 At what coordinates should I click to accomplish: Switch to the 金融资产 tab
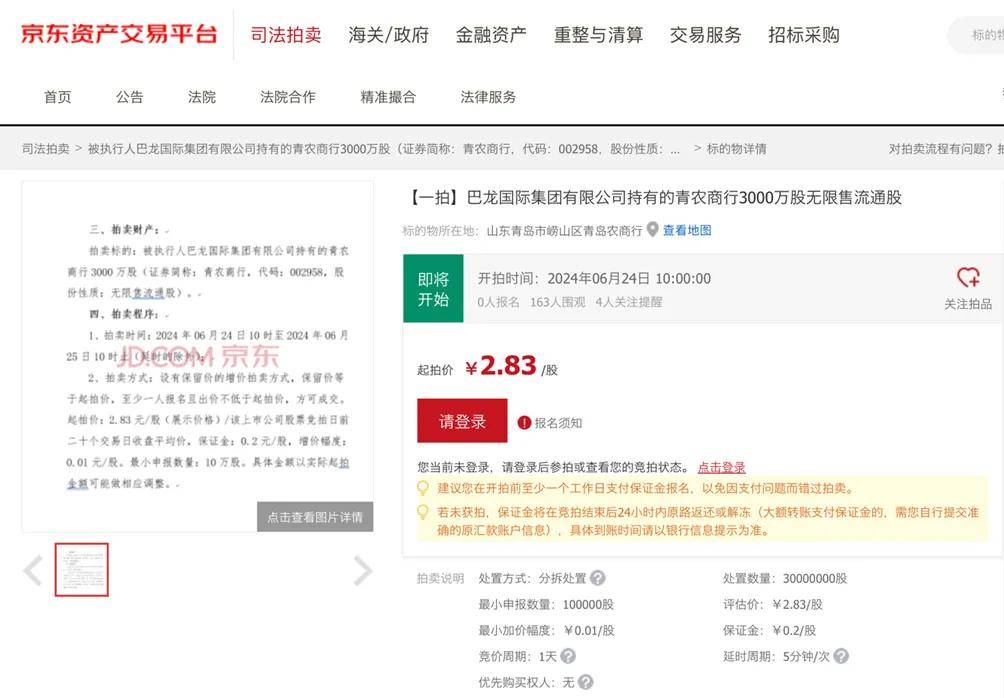click(x=493, y=33)
